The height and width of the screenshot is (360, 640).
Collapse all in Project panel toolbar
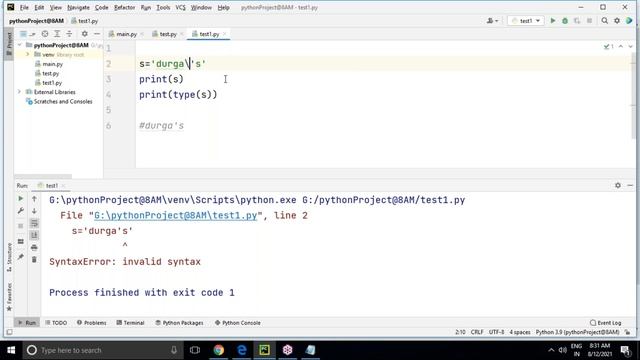69,34
